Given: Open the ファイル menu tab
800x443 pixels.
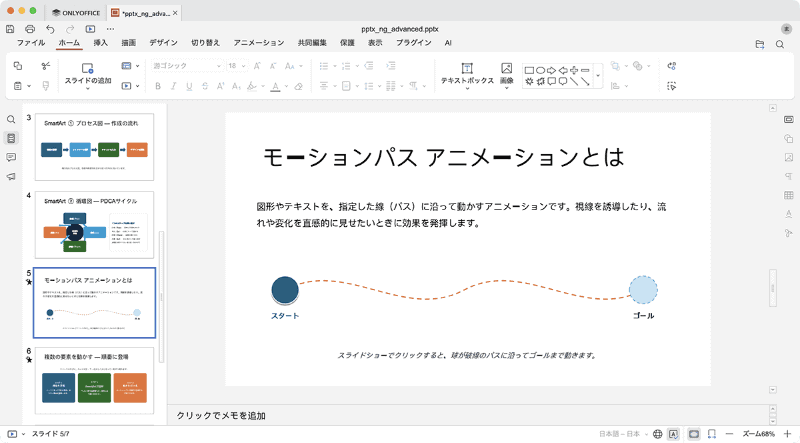Looking at the screenshot, I should pos(31,43).
